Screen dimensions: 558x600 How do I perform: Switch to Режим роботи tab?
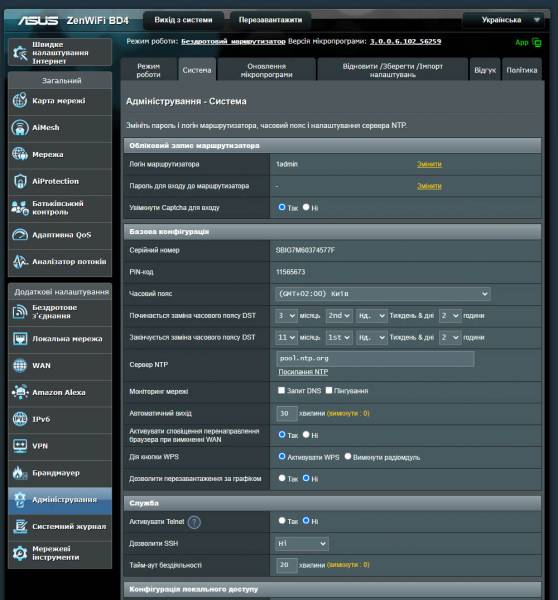click(148, 70)
